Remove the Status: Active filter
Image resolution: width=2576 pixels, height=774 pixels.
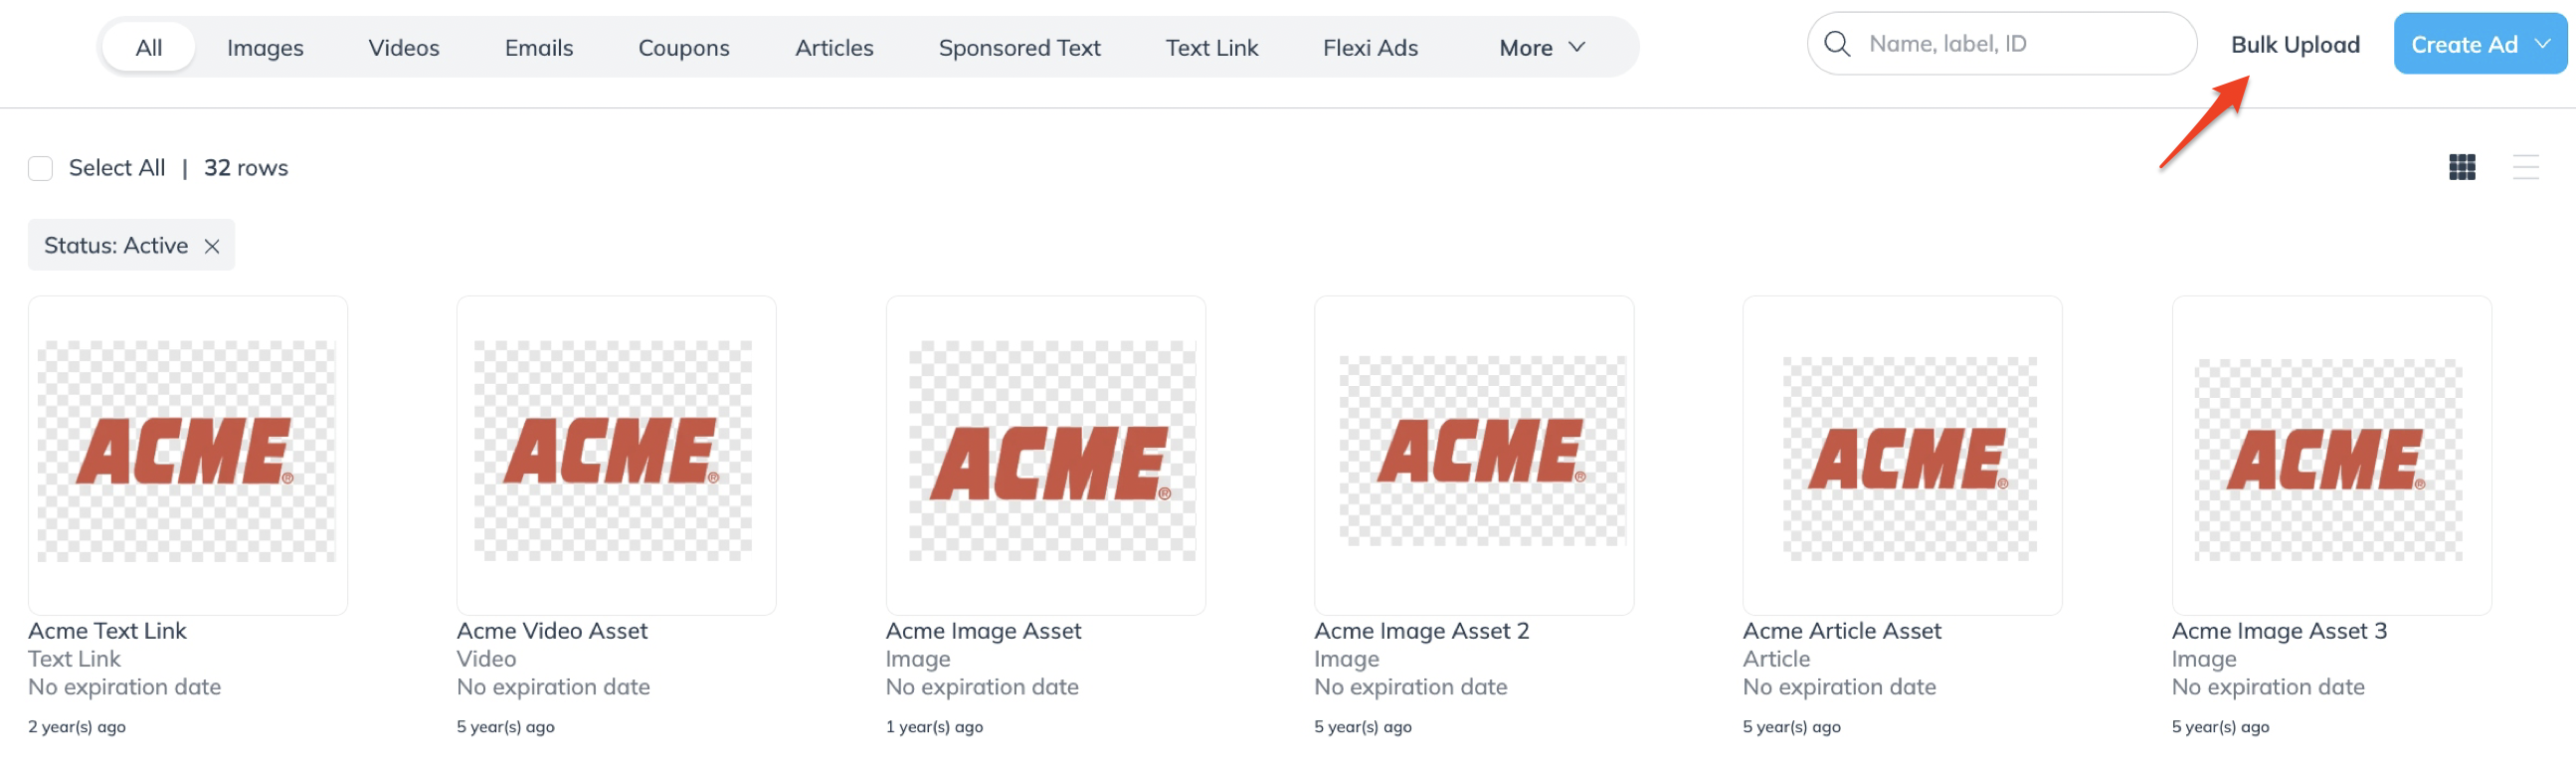click(x=212, y=246)
